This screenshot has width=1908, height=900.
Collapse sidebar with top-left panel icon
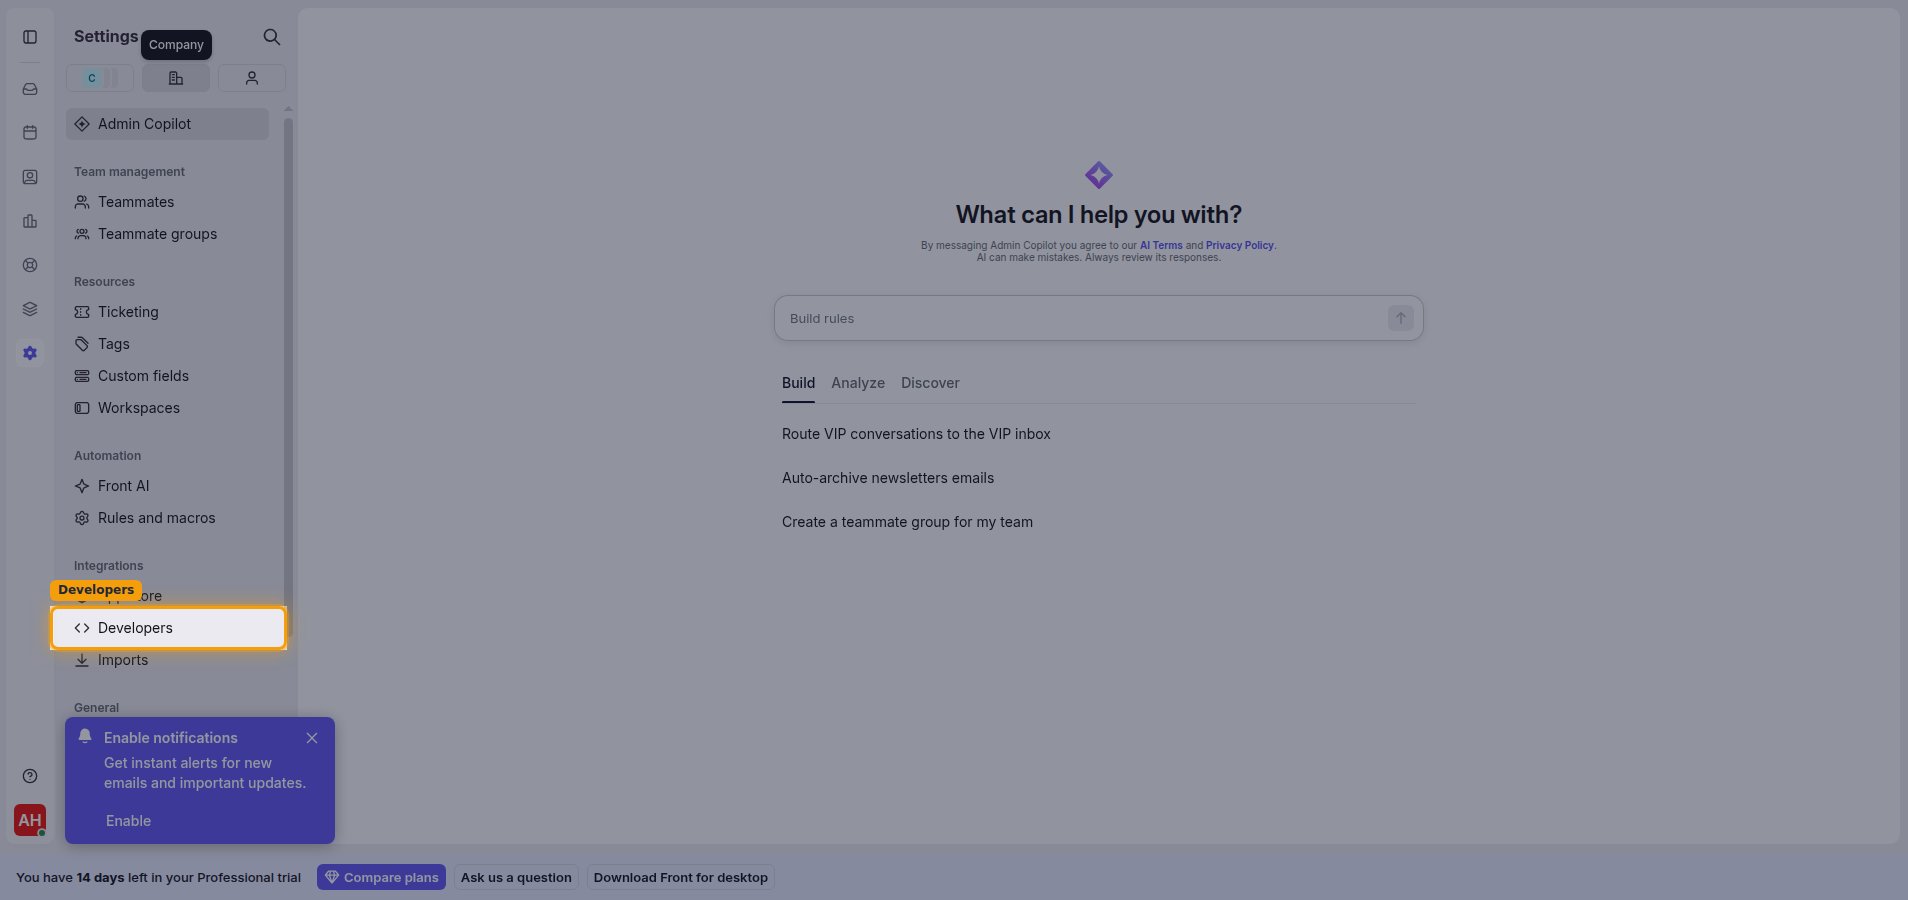(30, 37)
